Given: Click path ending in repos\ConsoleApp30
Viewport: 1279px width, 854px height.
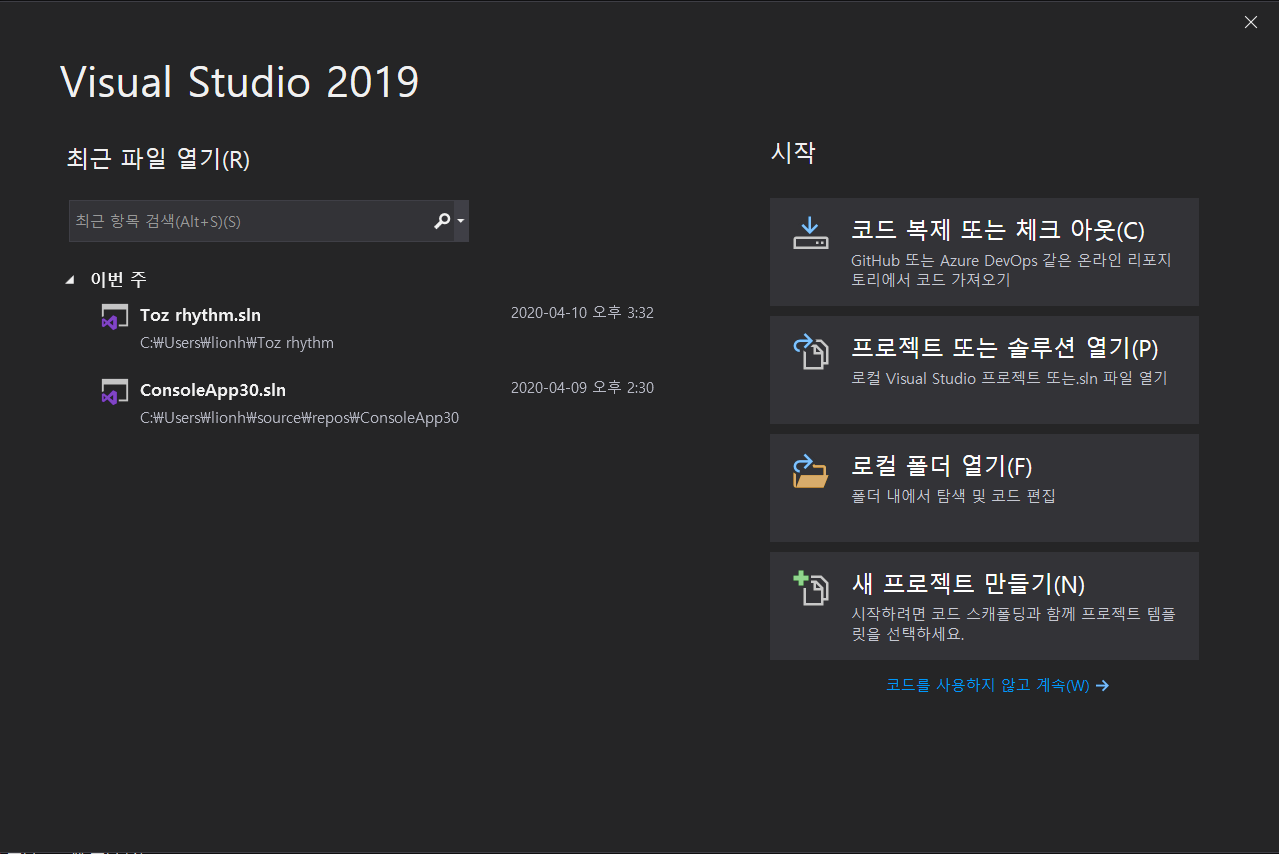Looking at the screenshot, I should [x=299, y=418].
